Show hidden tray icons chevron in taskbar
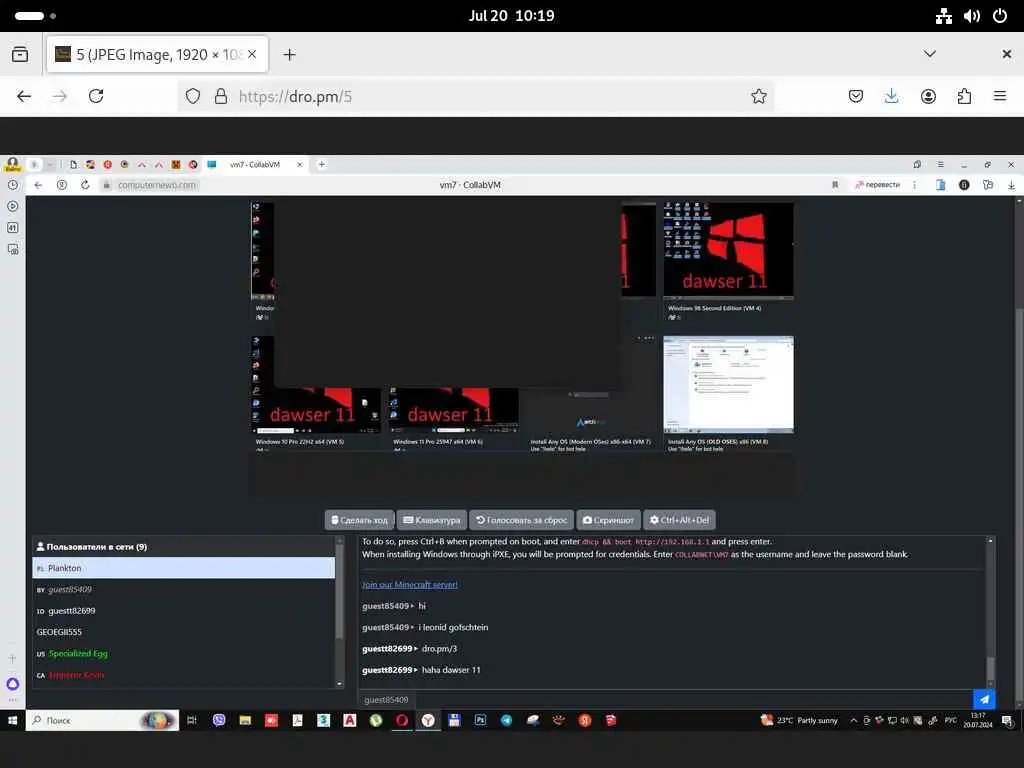Image resolution: width=1024 pixels, height=768 pixels. click(853, 720)
